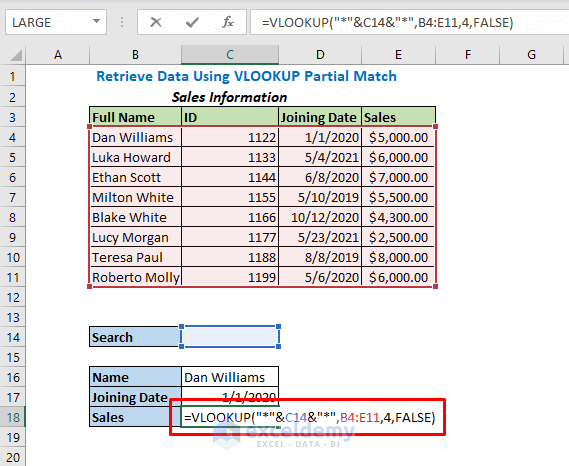Select the cell 'Roberto Molly'
The width and height of the screenshot is (569, 466).
[x=135, y=277]
